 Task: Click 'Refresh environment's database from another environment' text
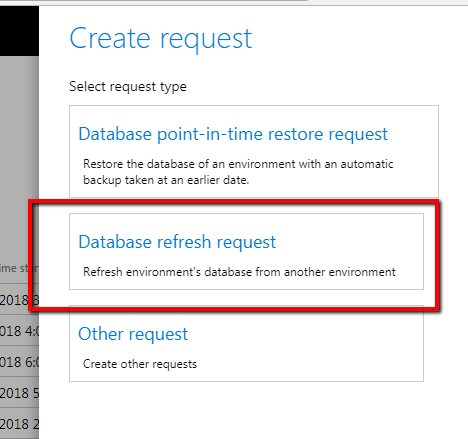[239, 272]
